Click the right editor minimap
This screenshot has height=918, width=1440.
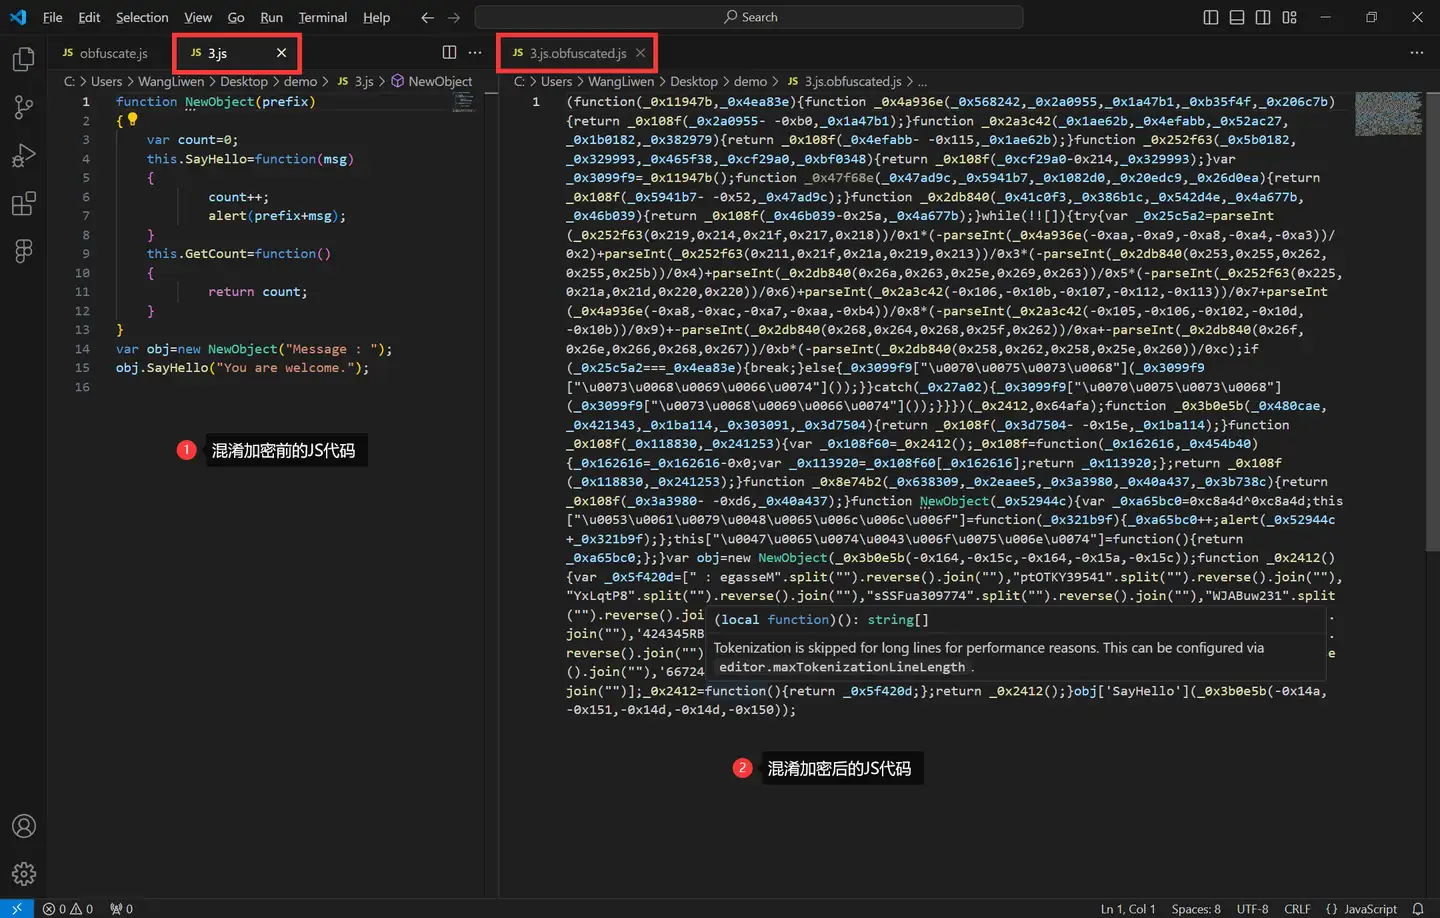click(1388, 113)
